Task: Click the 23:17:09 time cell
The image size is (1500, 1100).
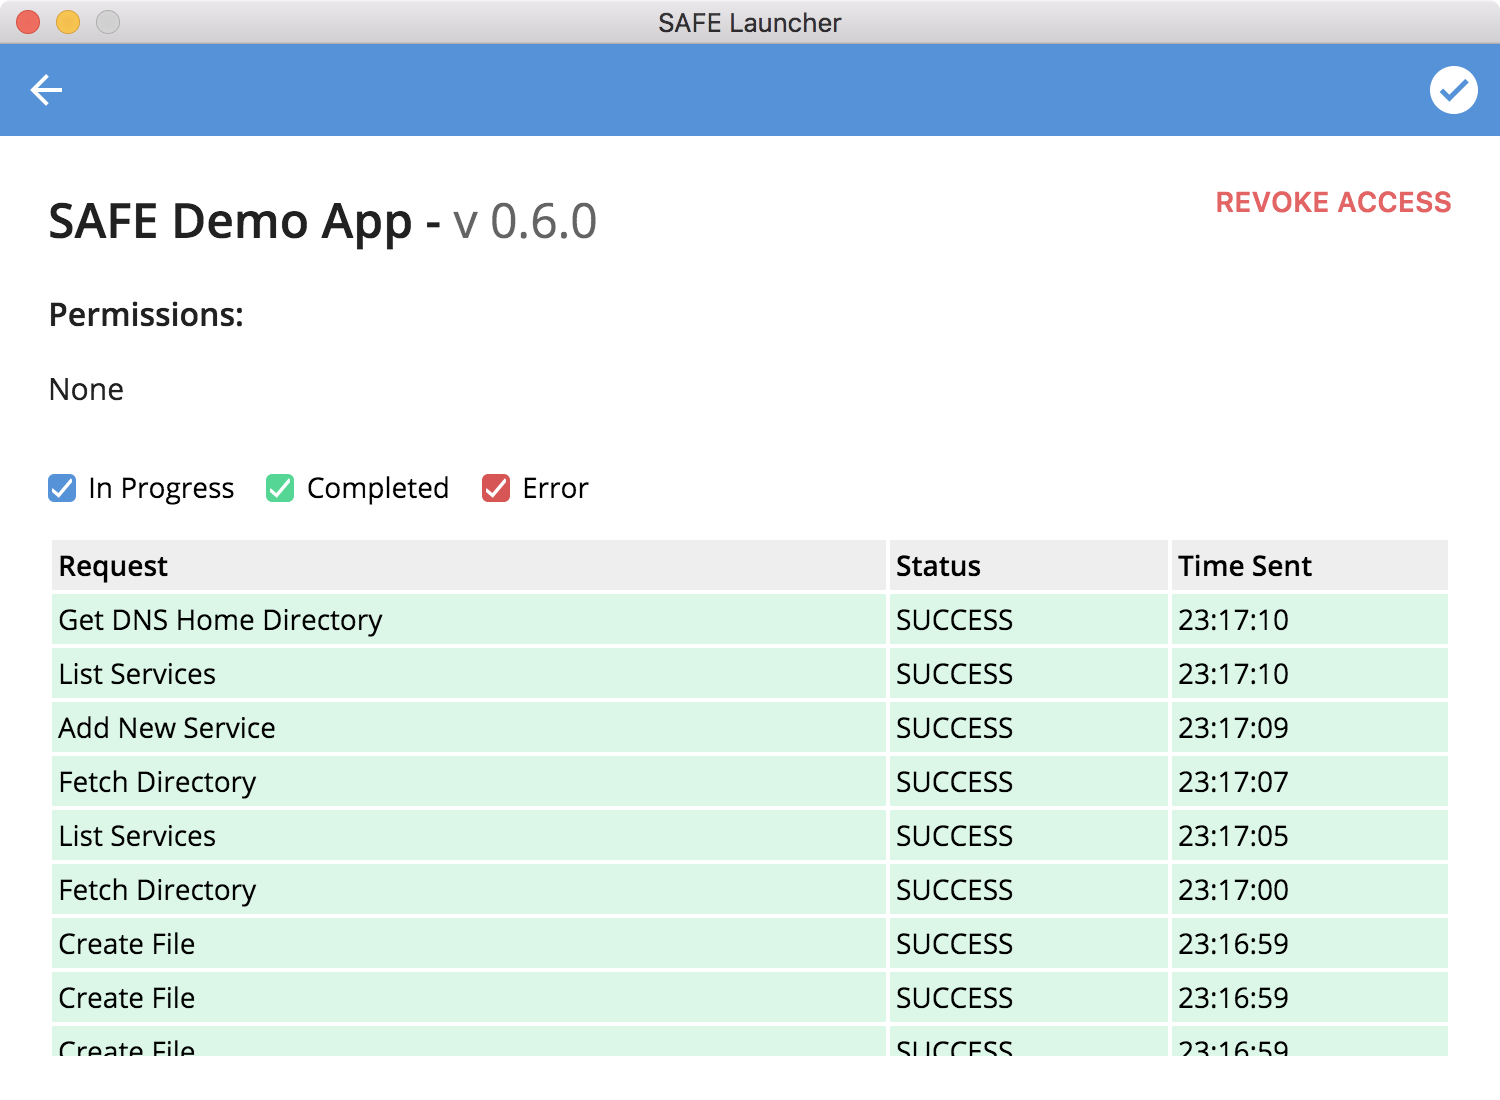Action: tap(1309, 728)
